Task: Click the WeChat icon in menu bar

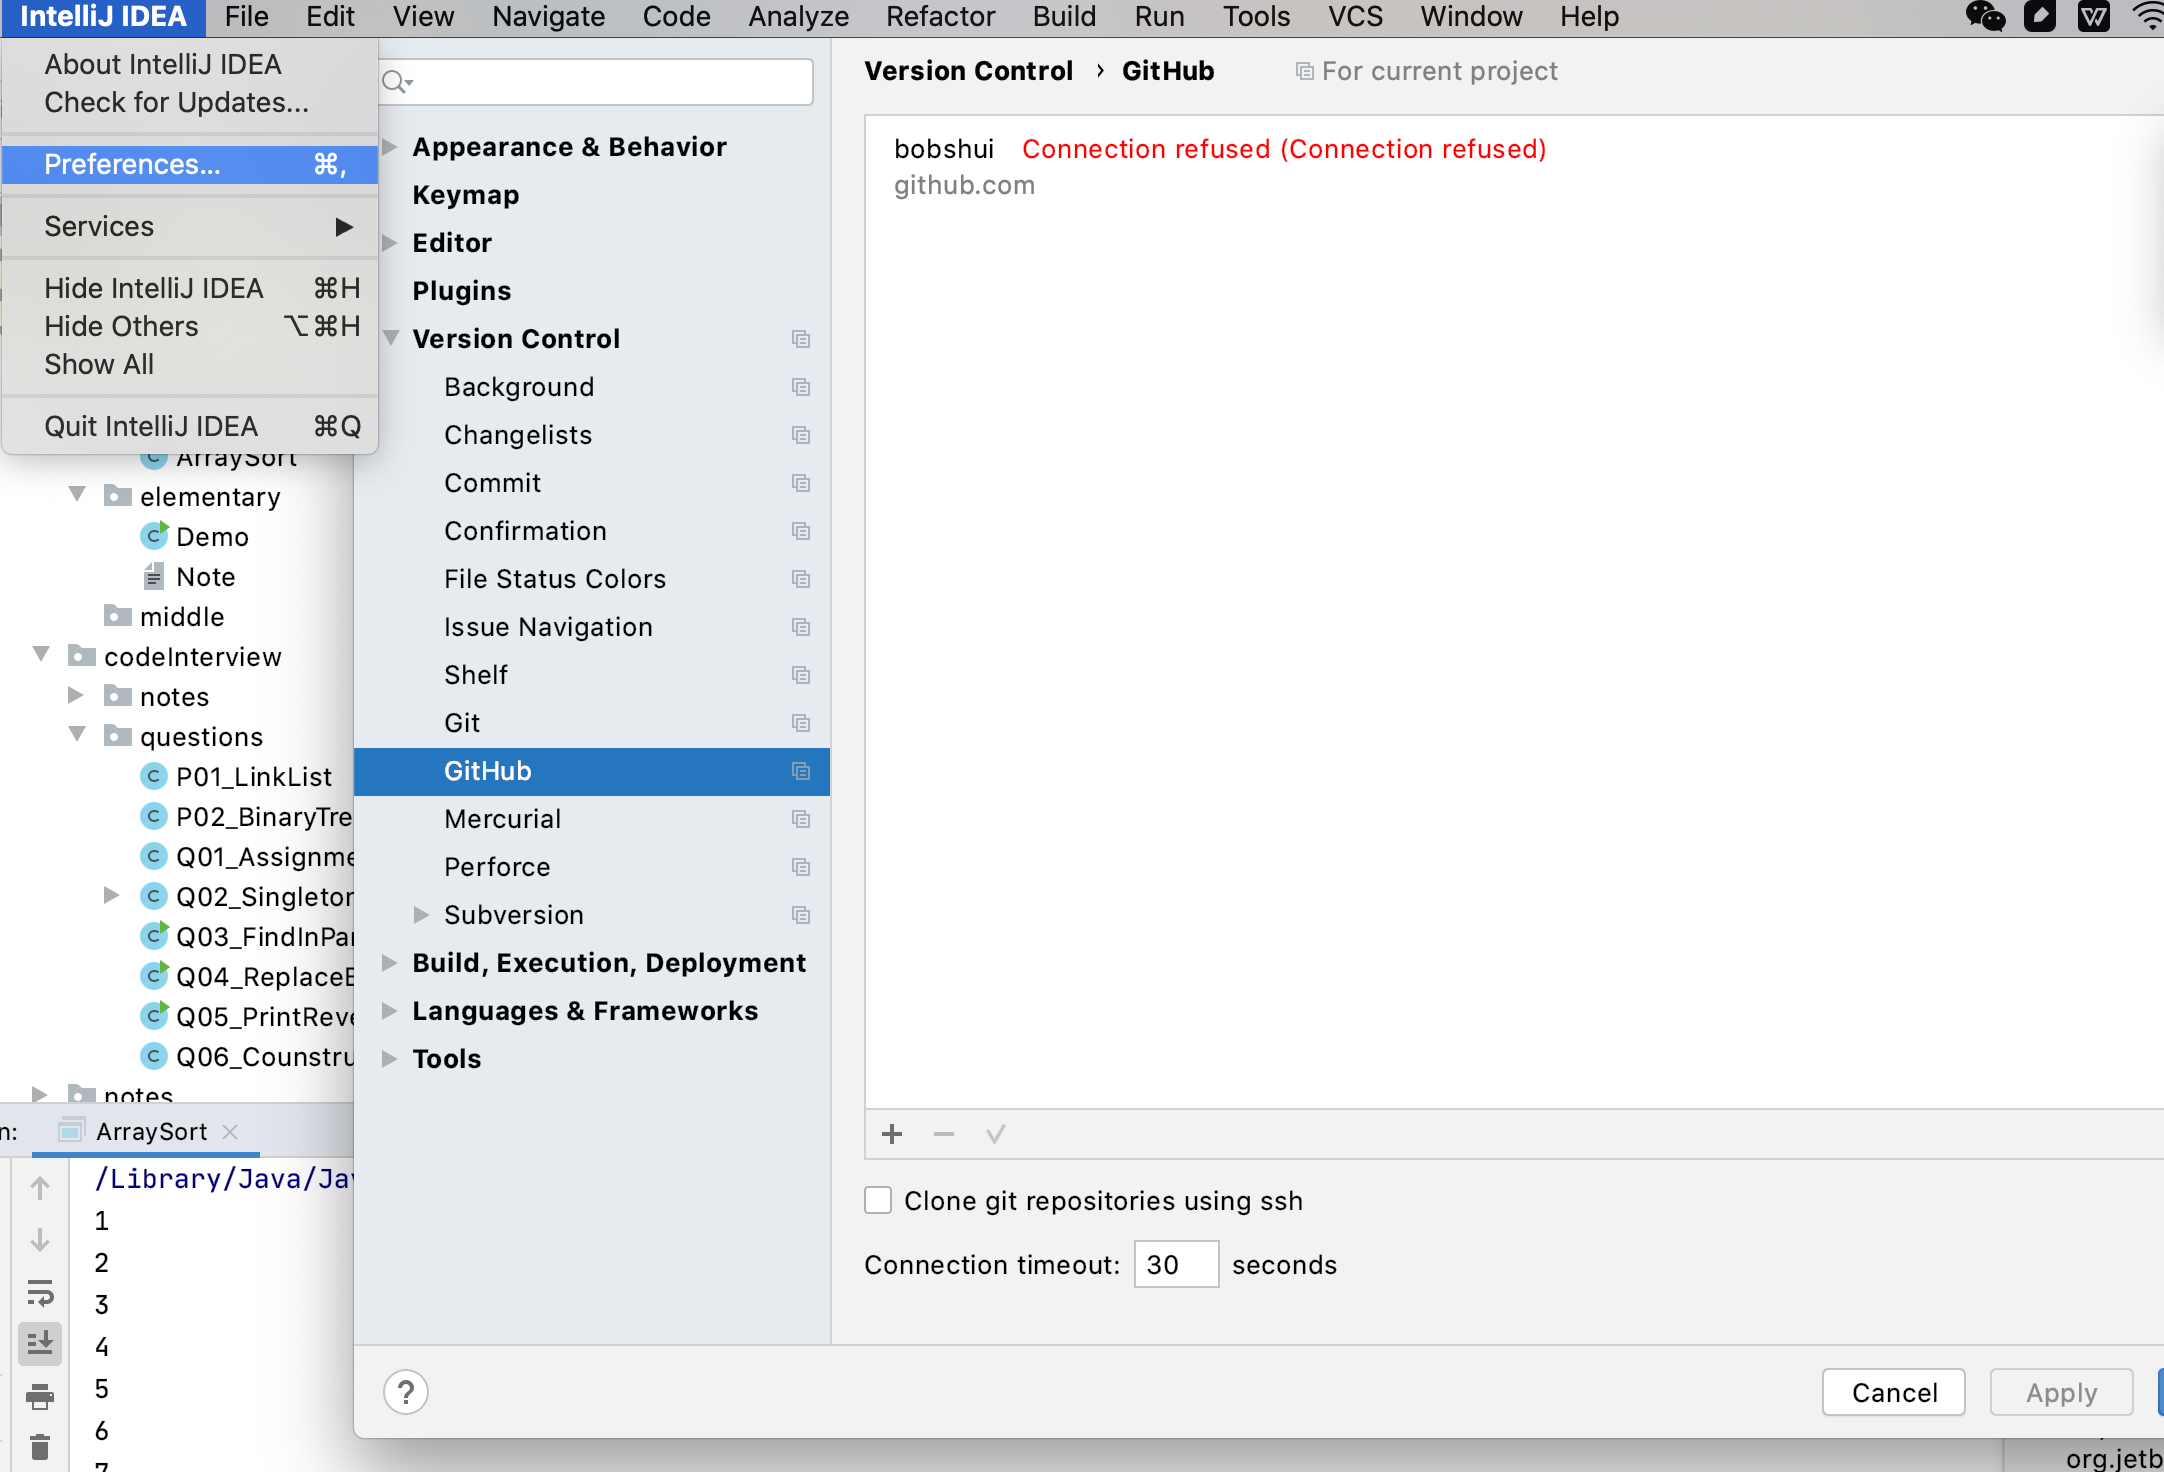Action: [x=1985, y=17]
